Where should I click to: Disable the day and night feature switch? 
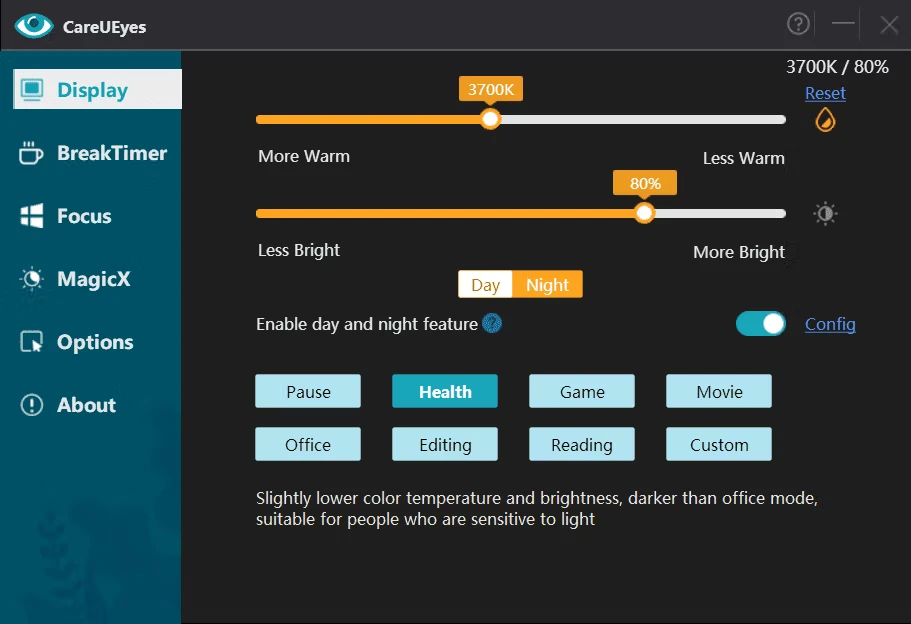(x=761, y=324)
